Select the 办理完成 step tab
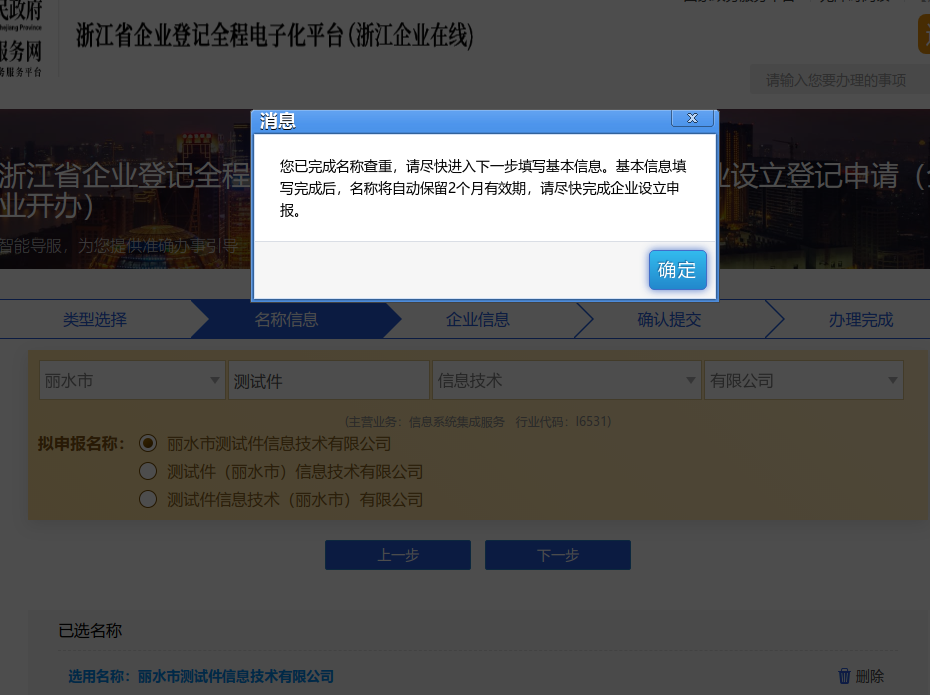Image resolution: width=930 pixels, height=695 pixels. click(861, 320)
